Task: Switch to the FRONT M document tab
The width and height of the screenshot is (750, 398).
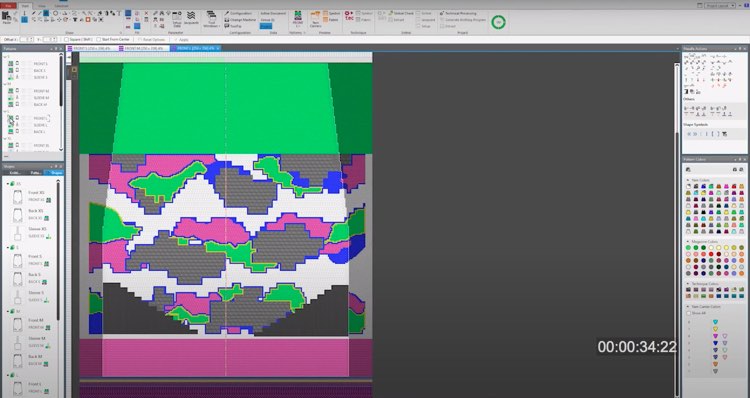Action: pos(143,48)
